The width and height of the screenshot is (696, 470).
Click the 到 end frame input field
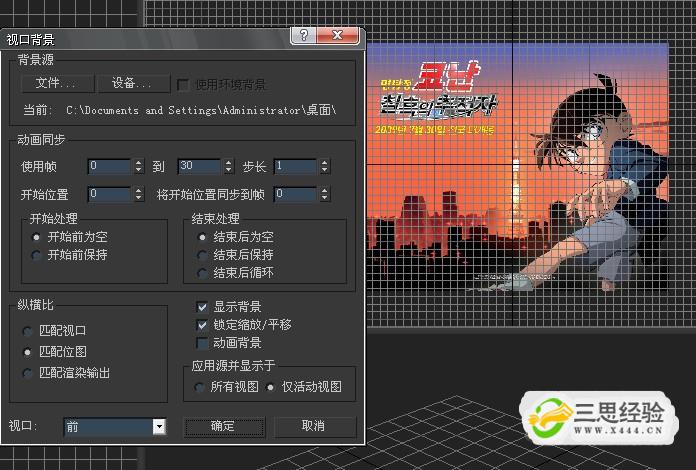tap(199, 166)
